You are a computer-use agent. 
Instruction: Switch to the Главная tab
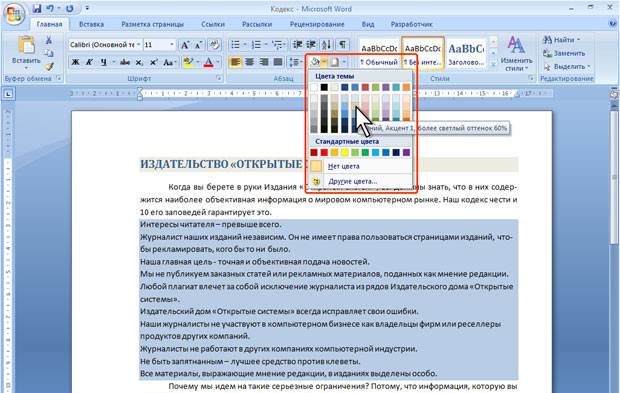pyautogui.click(x=49, y=24)
